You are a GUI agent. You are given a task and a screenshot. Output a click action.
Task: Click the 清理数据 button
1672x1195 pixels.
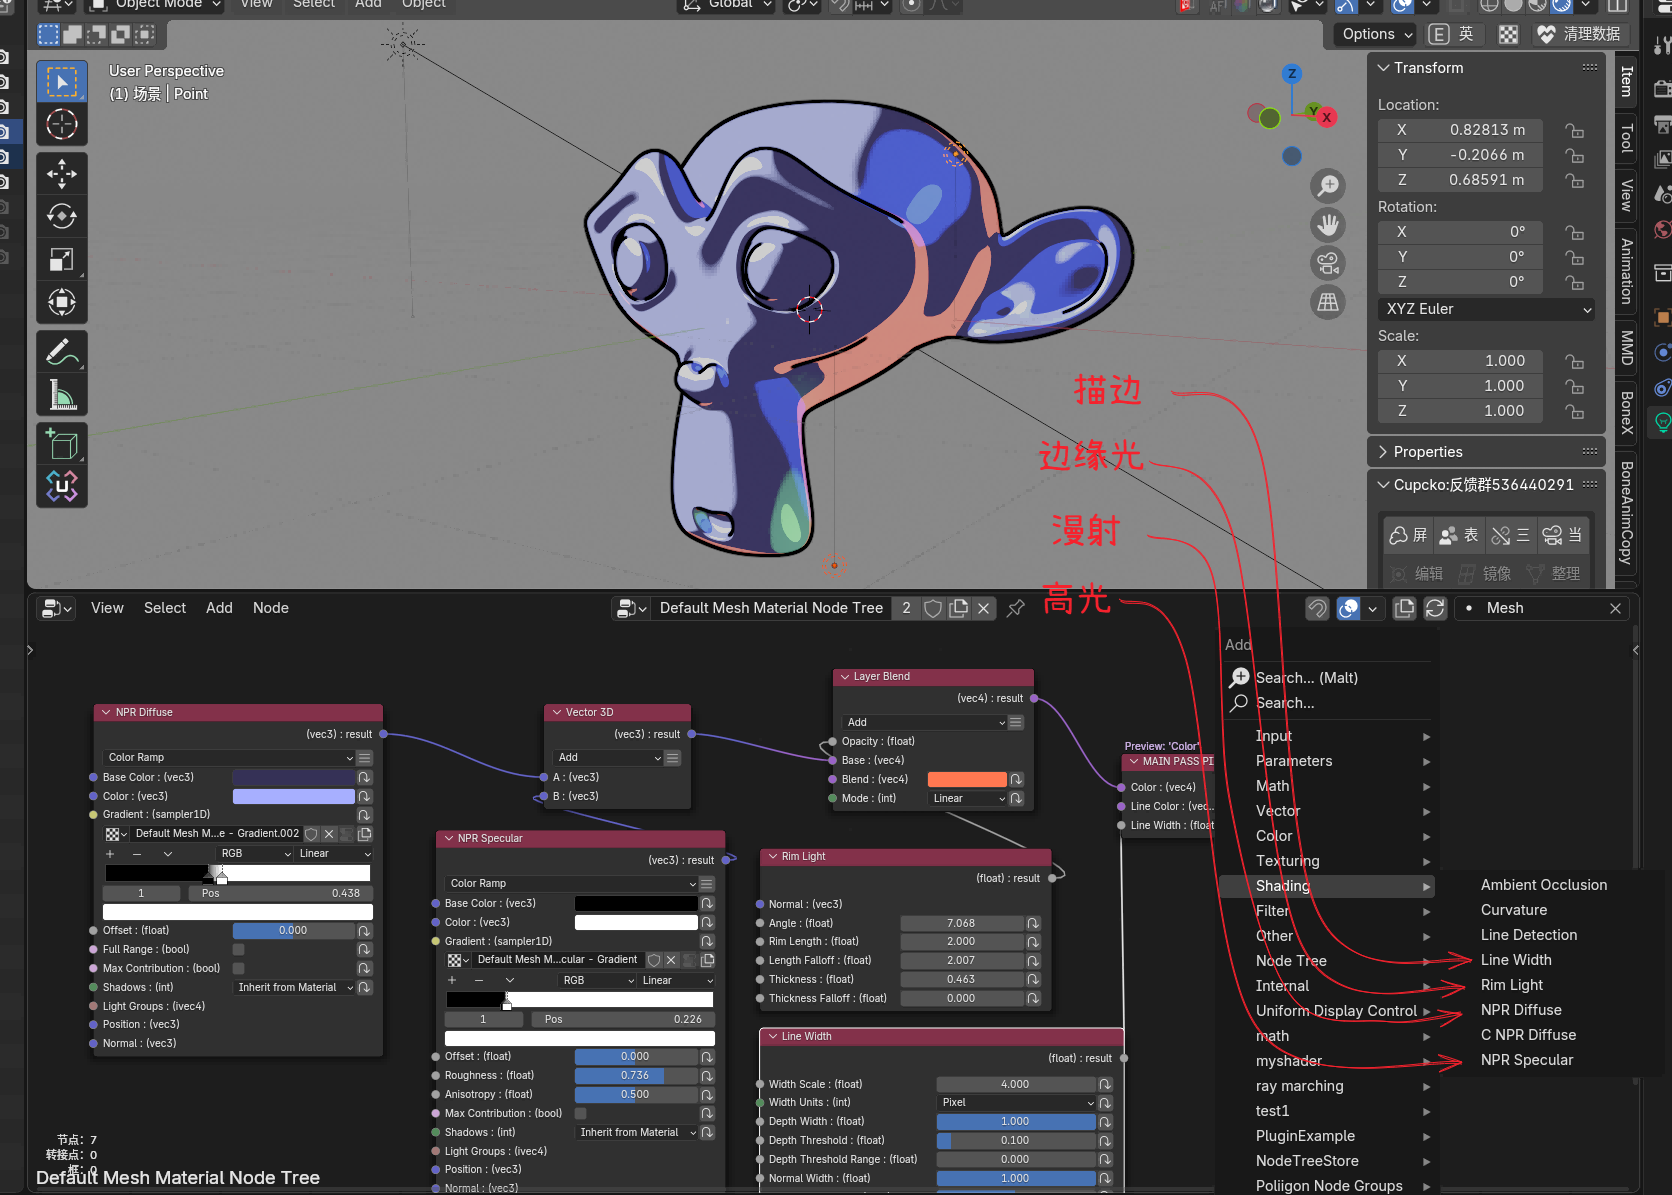coord(1580,34)
